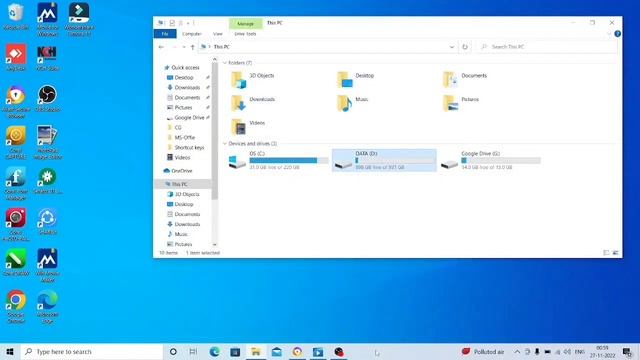Screen dimensions: 640x360
Task: Select the green Manage contextual tab
Action: coord(245,24)
